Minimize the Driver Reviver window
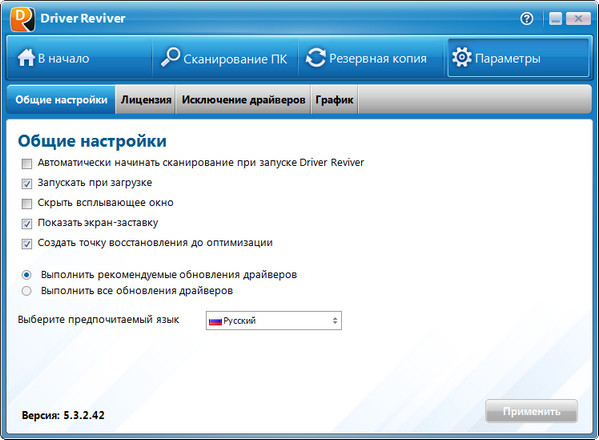Image resolution: width=599 pixels, height=440 pixels. (555, 18)
